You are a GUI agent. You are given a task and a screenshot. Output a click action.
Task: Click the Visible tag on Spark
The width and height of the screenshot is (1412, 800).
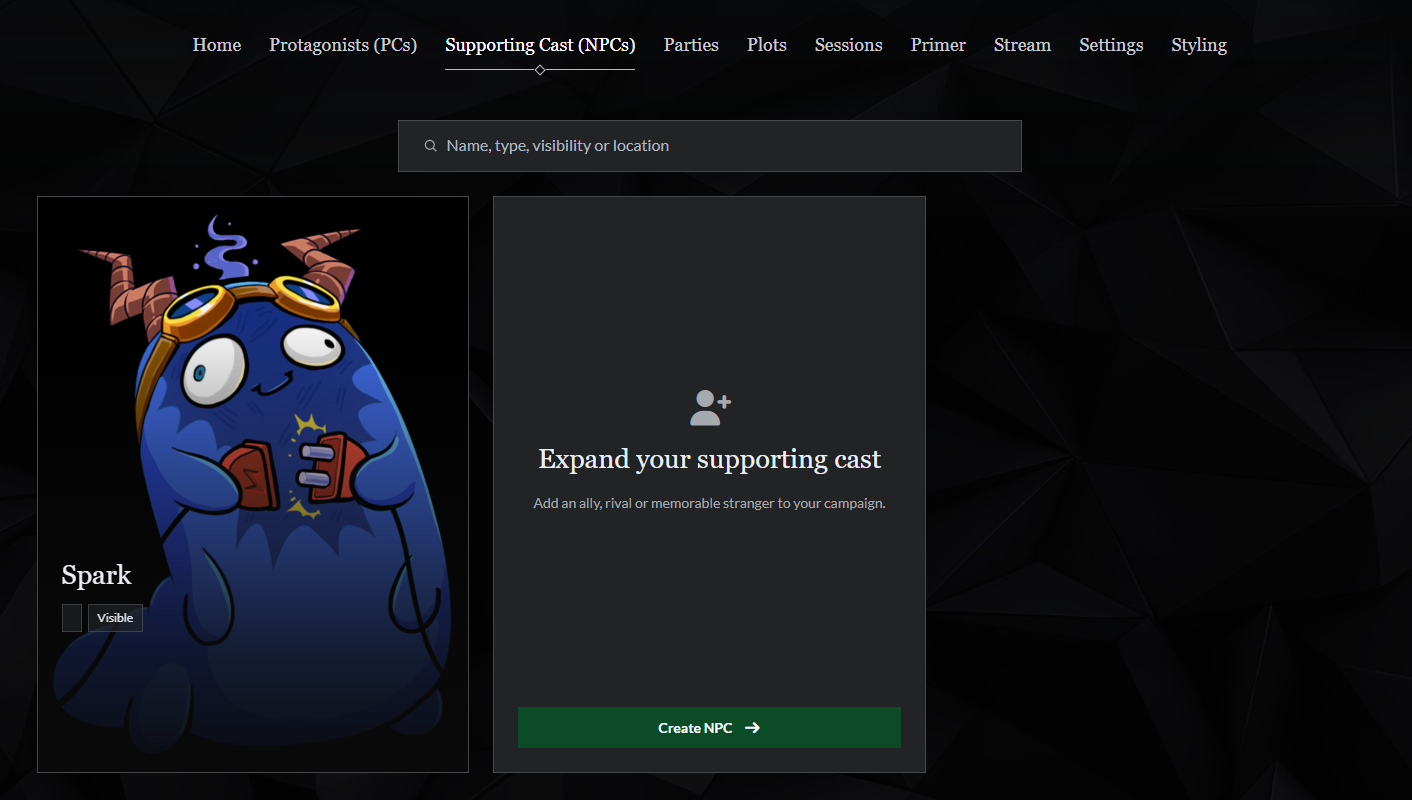tap(115, 618)
